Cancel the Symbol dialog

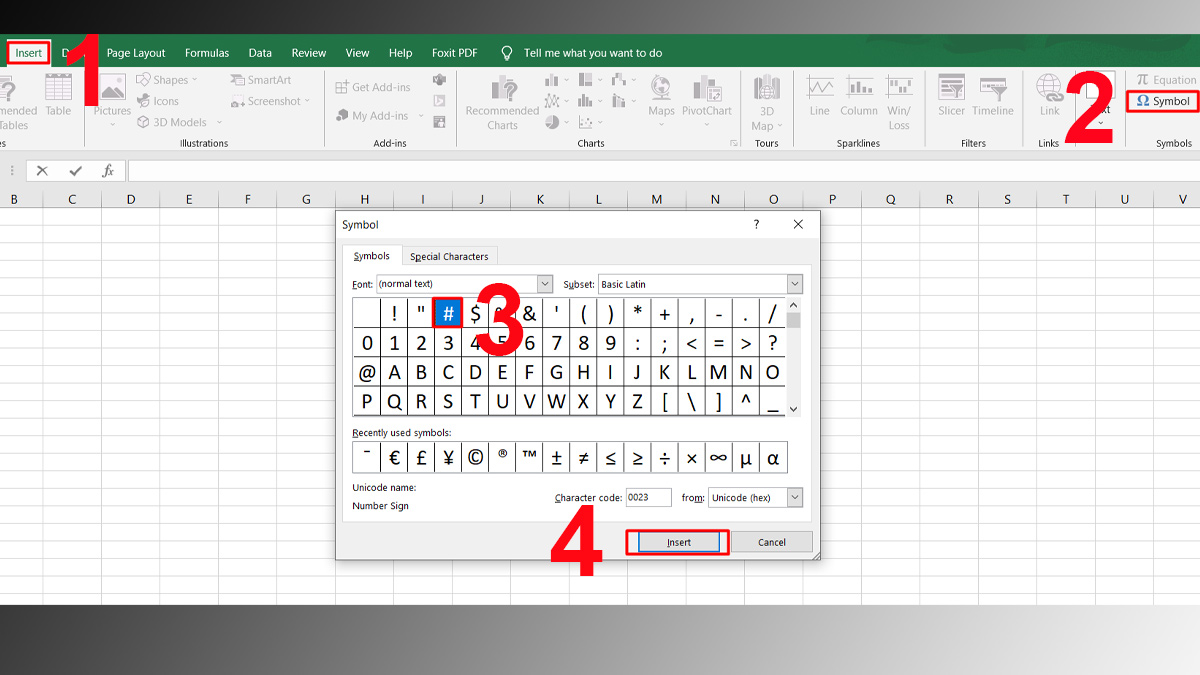772,541
